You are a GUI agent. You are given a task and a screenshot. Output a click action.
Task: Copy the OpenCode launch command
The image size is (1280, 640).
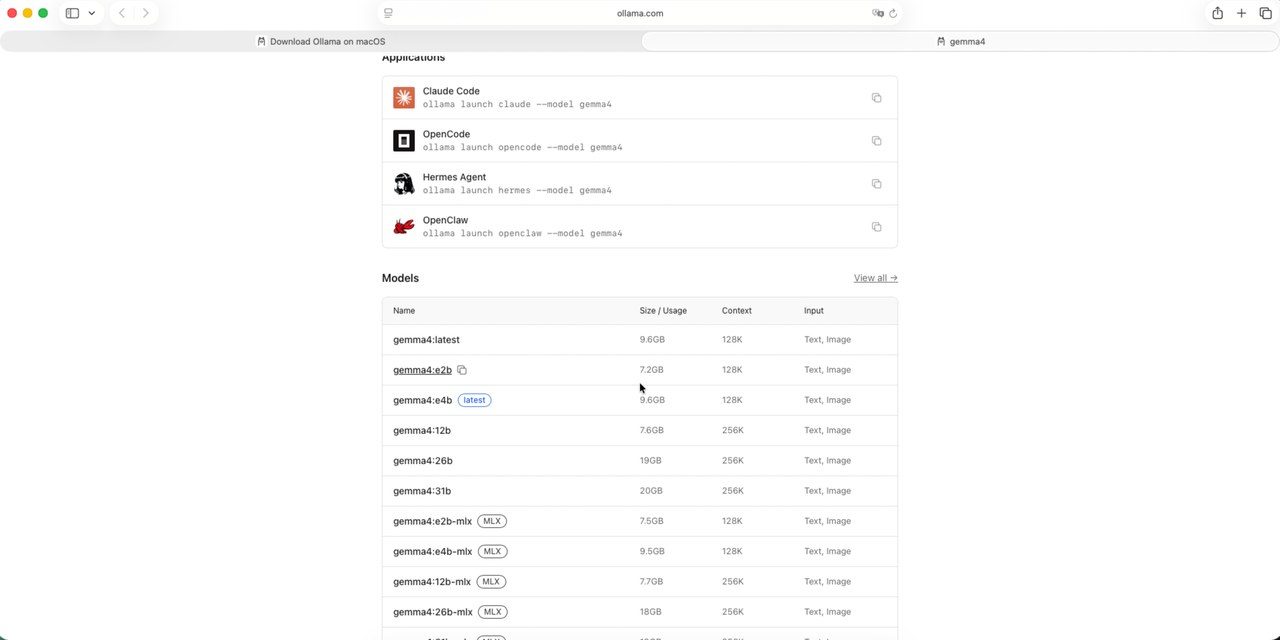pyautogui.click(x=876, y=141)
